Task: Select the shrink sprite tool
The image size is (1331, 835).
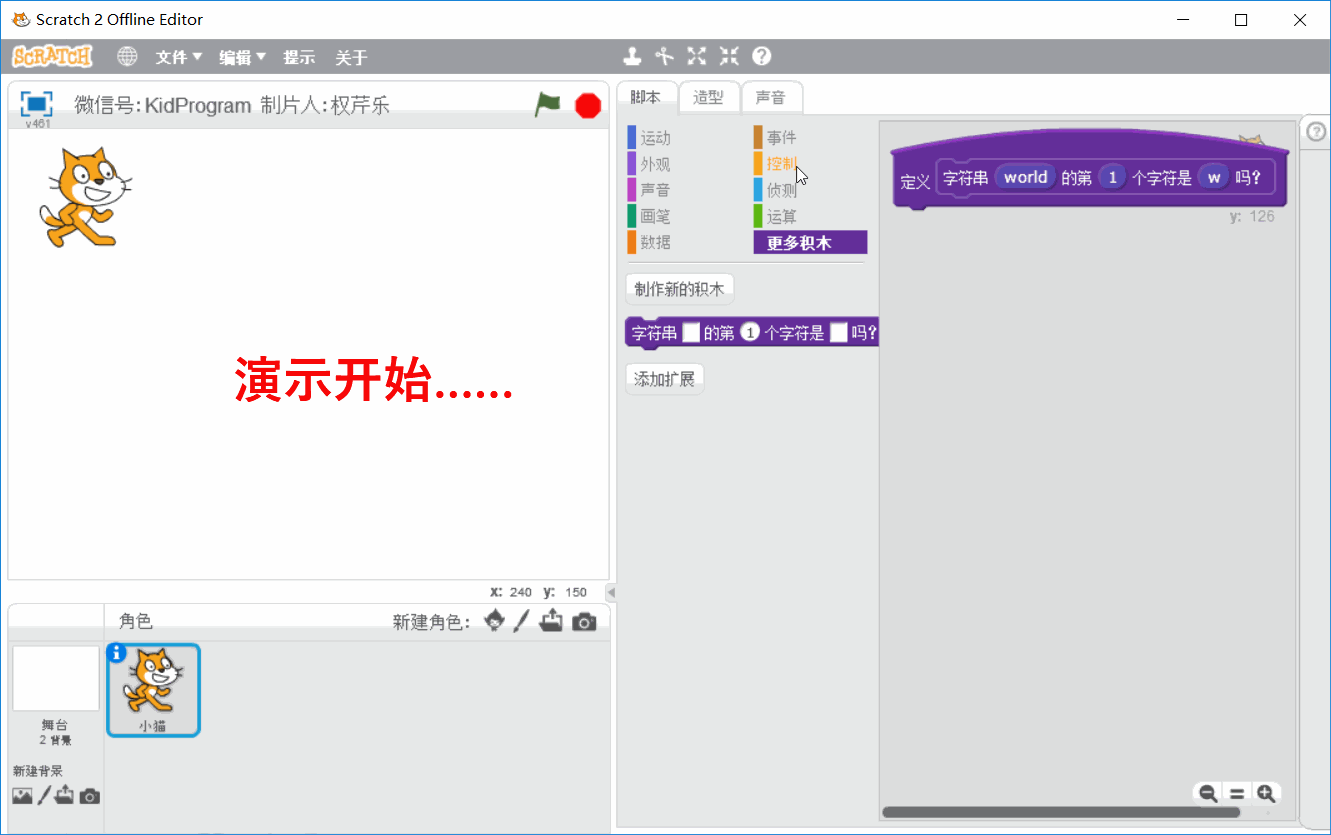Action: pyautogui.click(x=729, y=56)
